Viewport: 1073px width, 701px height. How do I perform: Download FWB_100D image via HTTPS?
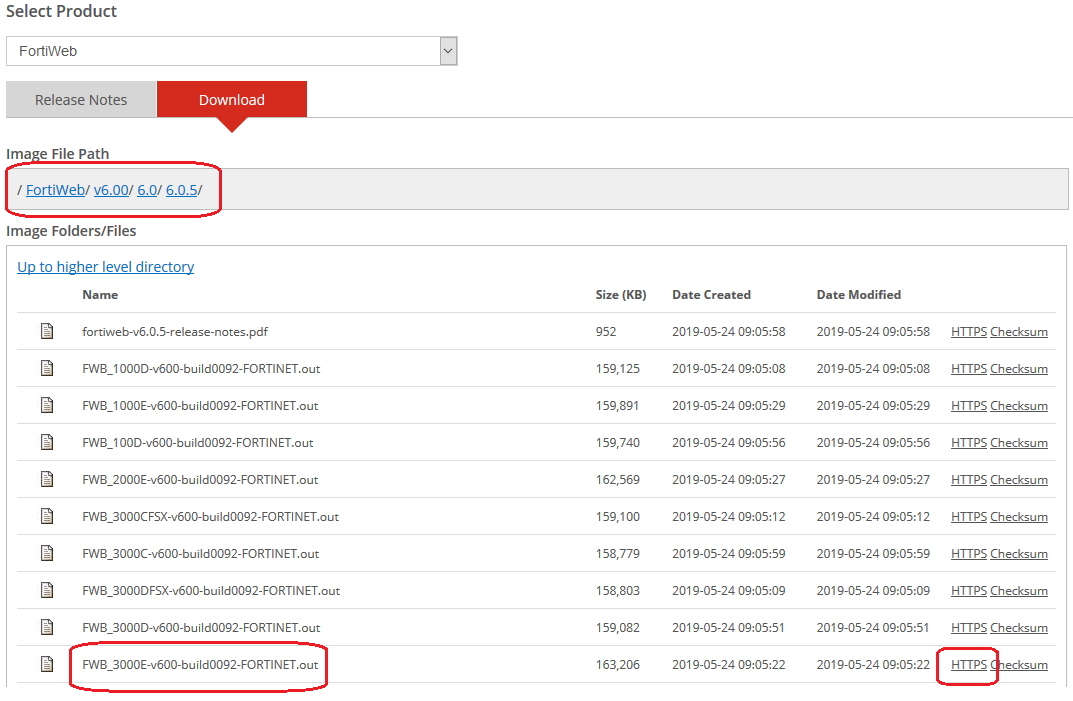click(x=968, y=443)
